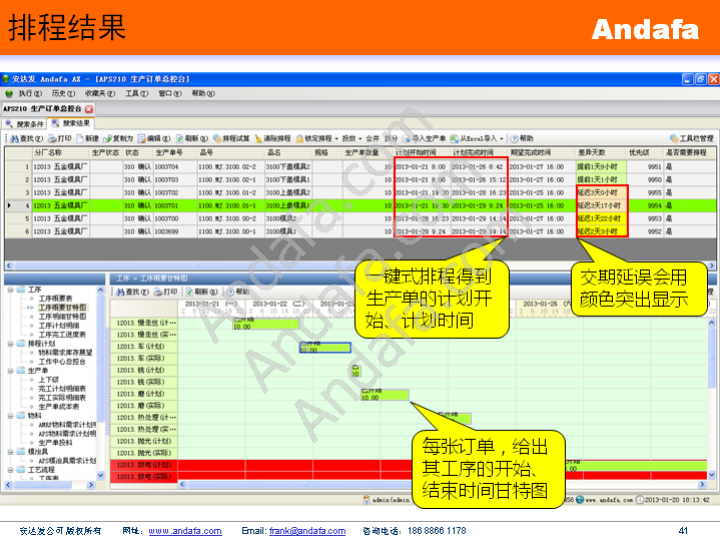Screen dimensions: 720x540
Task: Switch to the 搜索条件 tab
Action: [x=25, y=124]
